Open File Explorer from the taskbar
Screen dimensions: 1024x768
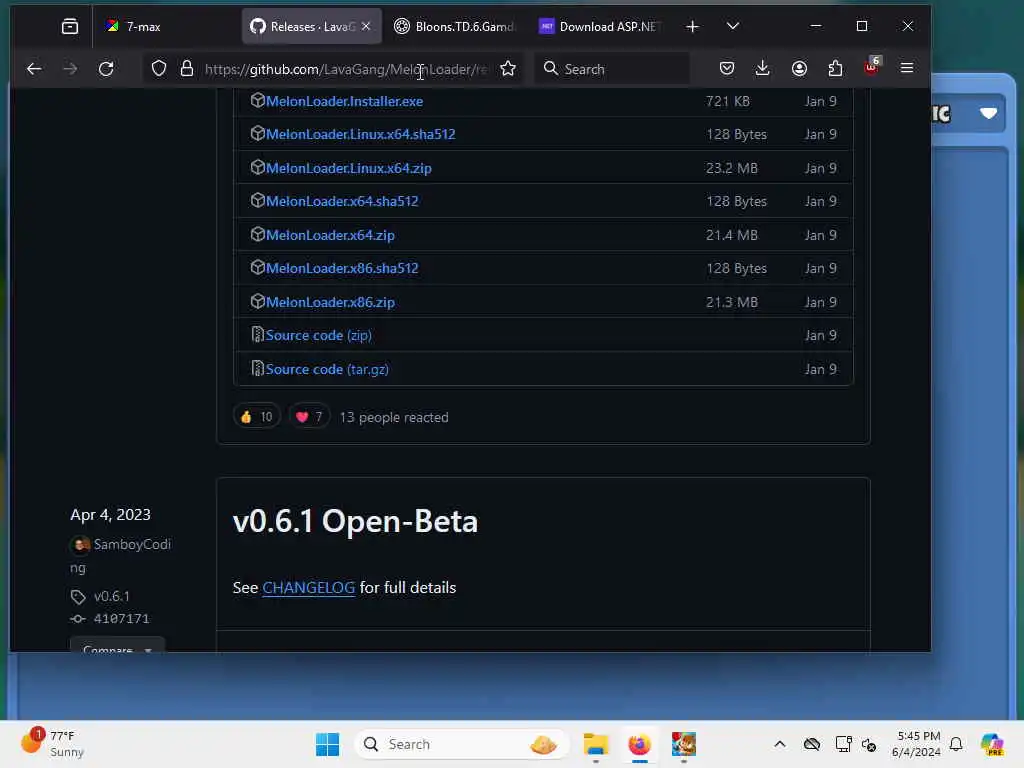(x=596, y=744)
